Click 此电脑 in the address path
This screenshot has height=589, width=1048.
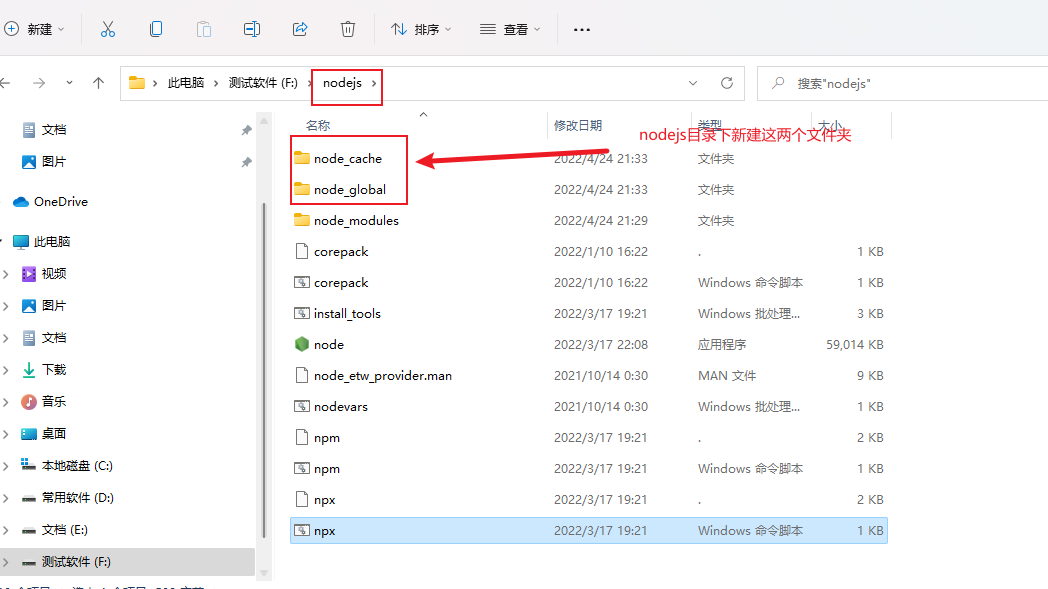[186, 83]
